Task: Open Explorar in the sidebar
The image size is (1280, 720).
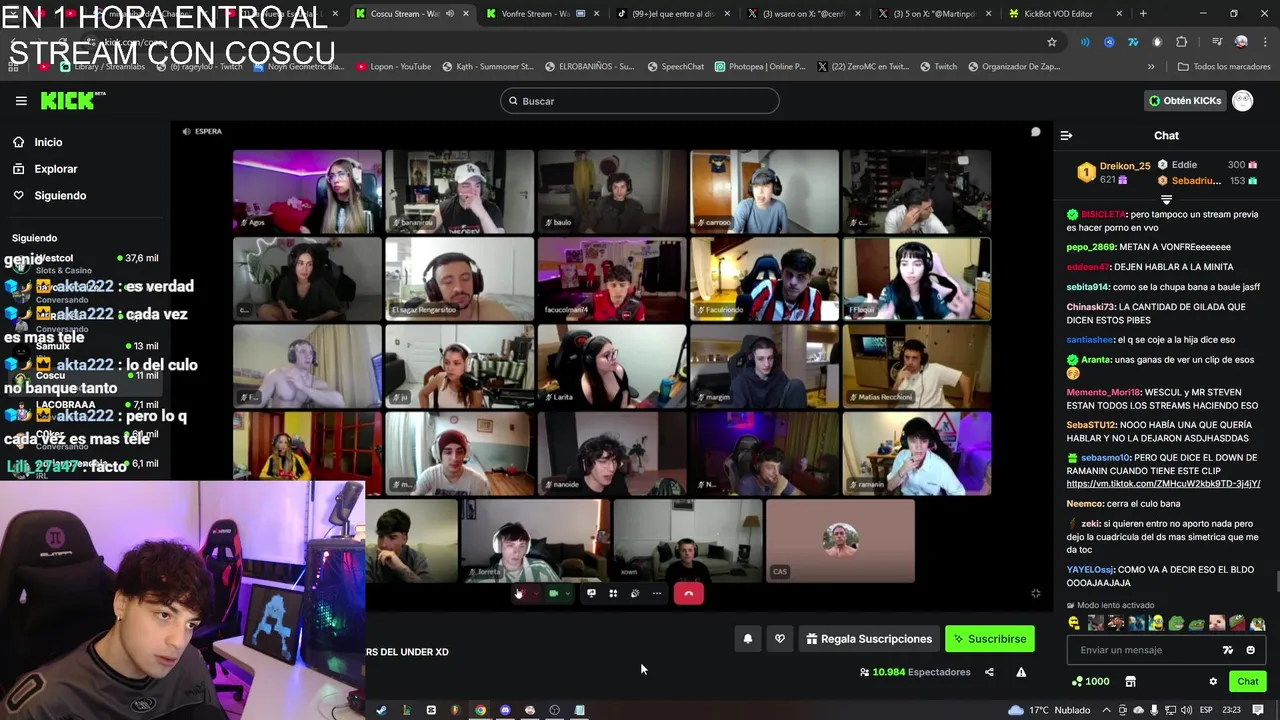Action: point(55,169)
